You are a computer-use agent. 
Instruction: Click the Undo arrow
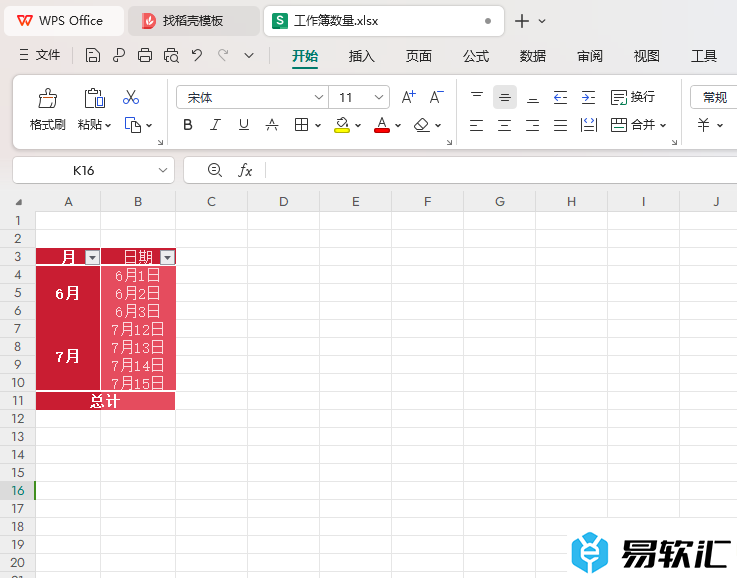(197, 55)
